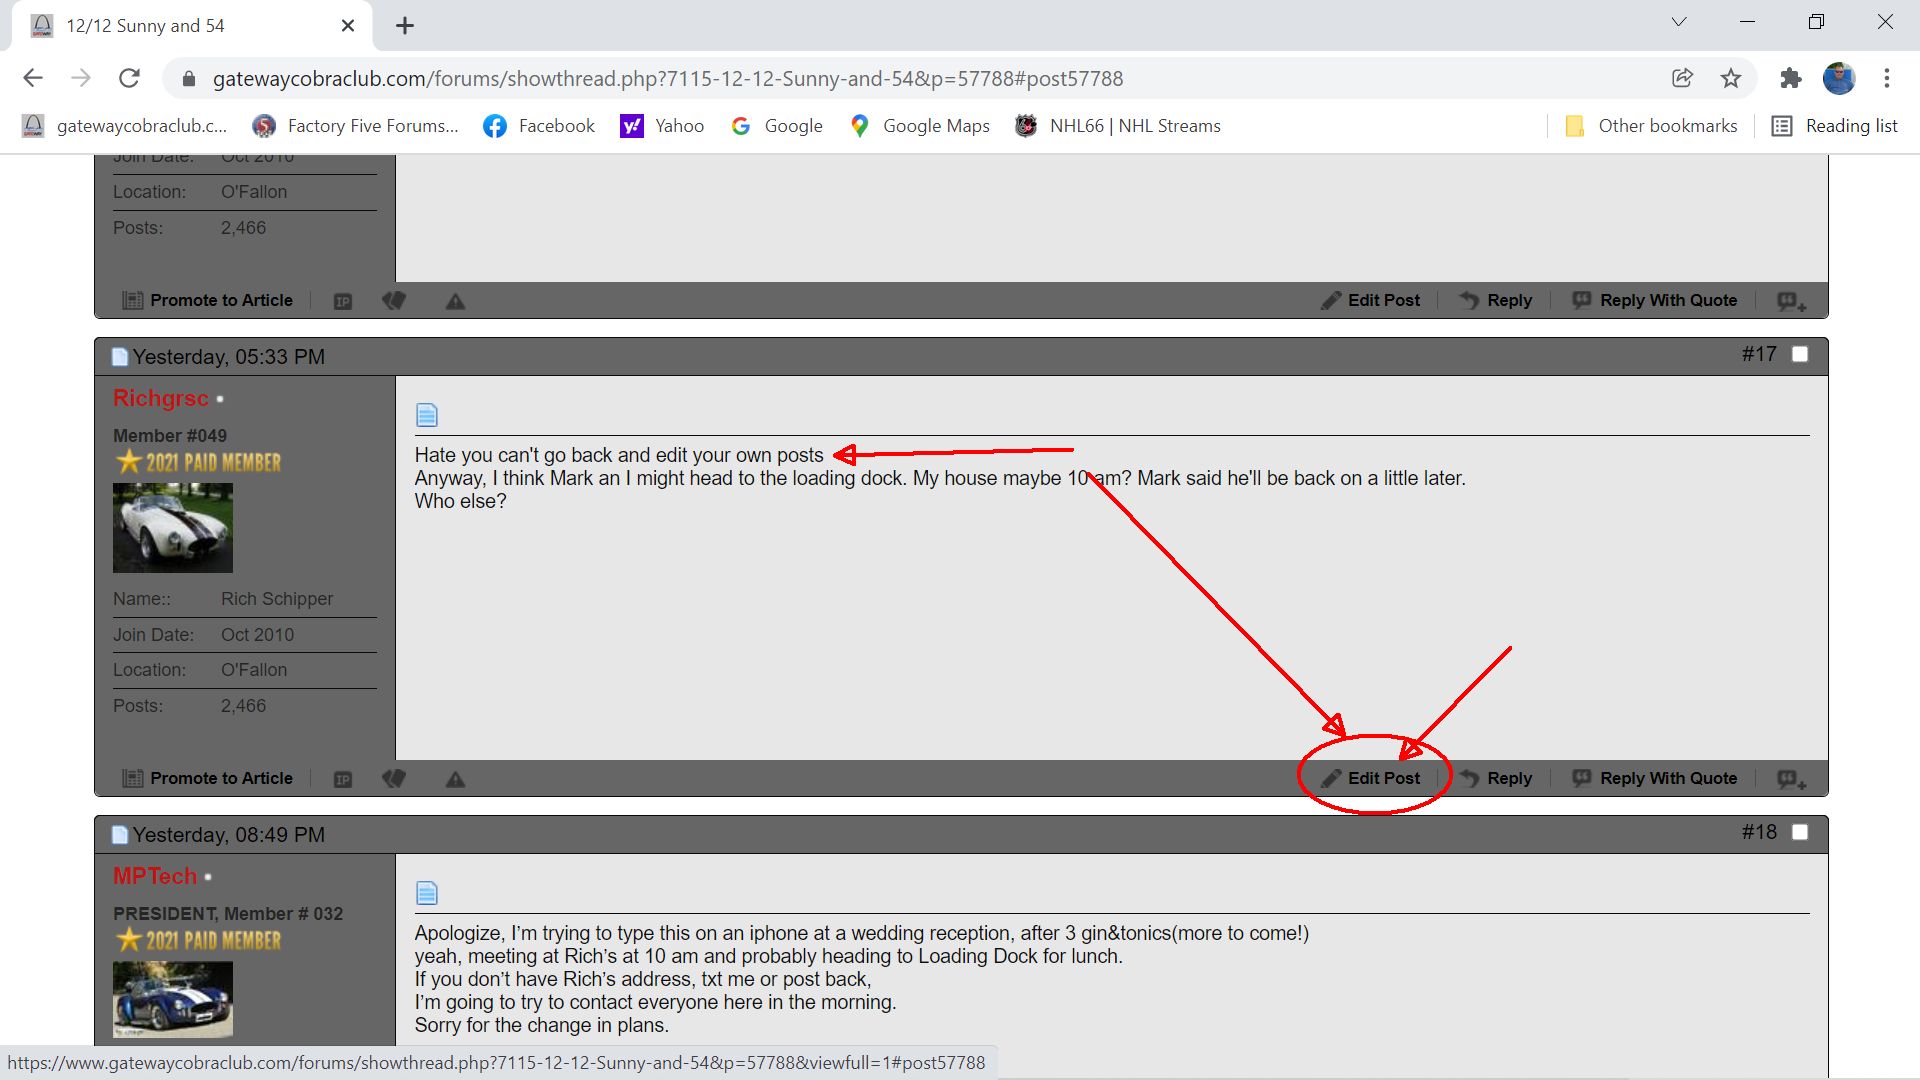The height and width of the screenshot is (1080, 1920).
Task: Open Chrome's three-dot menu
Action: [1887, 78]
